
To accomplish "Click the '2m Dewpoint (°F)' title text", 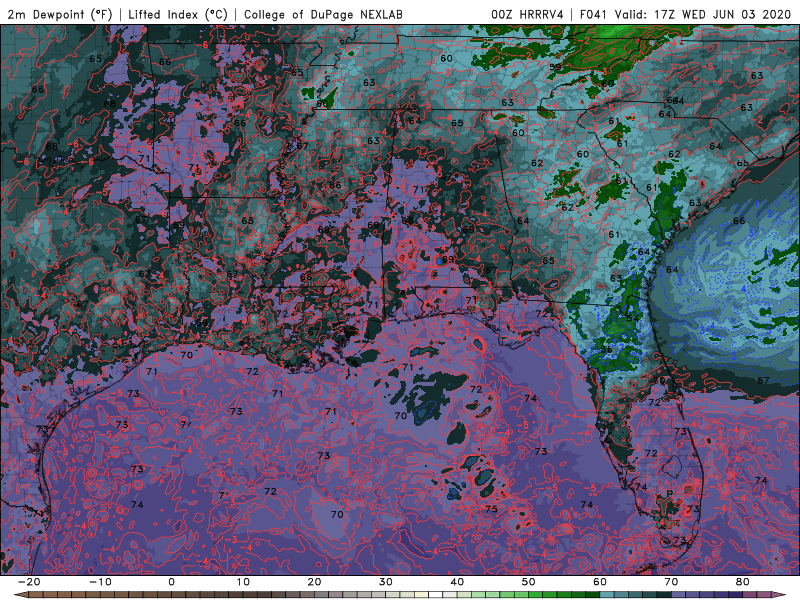I will point(60,14).
